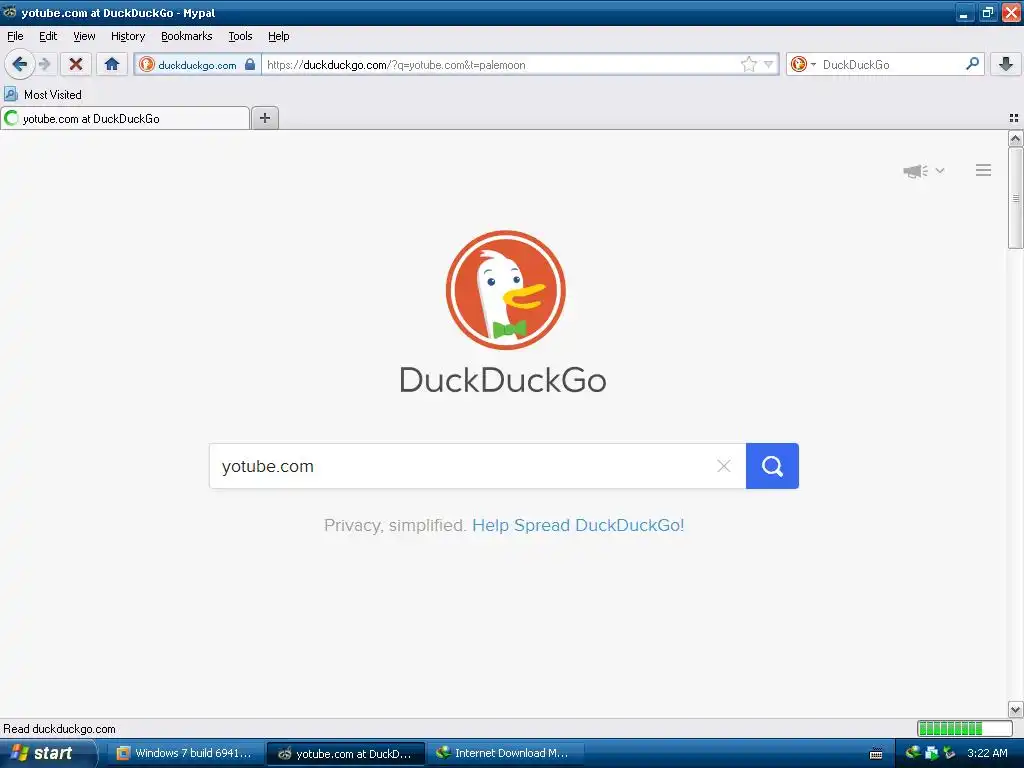Click the forward navigation arrow
1024x768 pixels.
coord(44,64)
